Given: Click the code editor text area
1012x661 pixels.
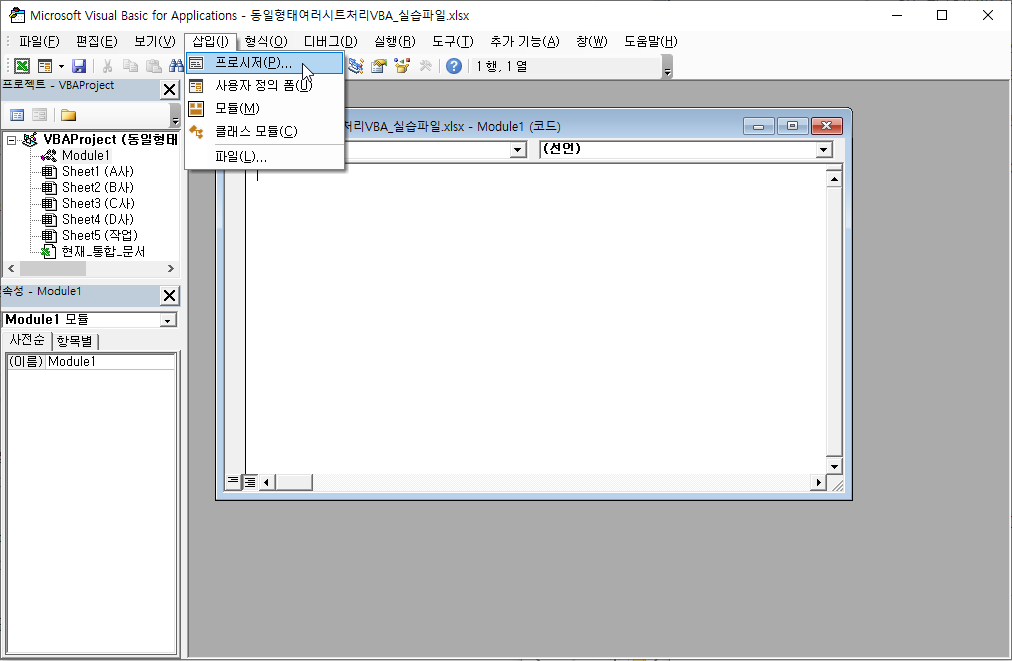Looking at the screenshot, I should pos(535,320).
